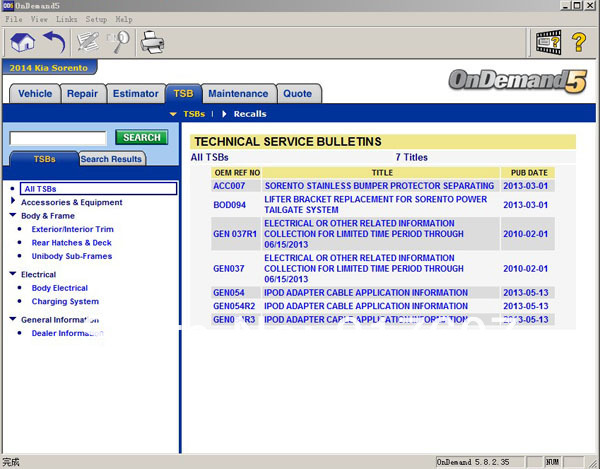Select the TSBs sub-navigation link
This screenshot has width=600, height=469.
pyautogui.click(x=194, y=114)
